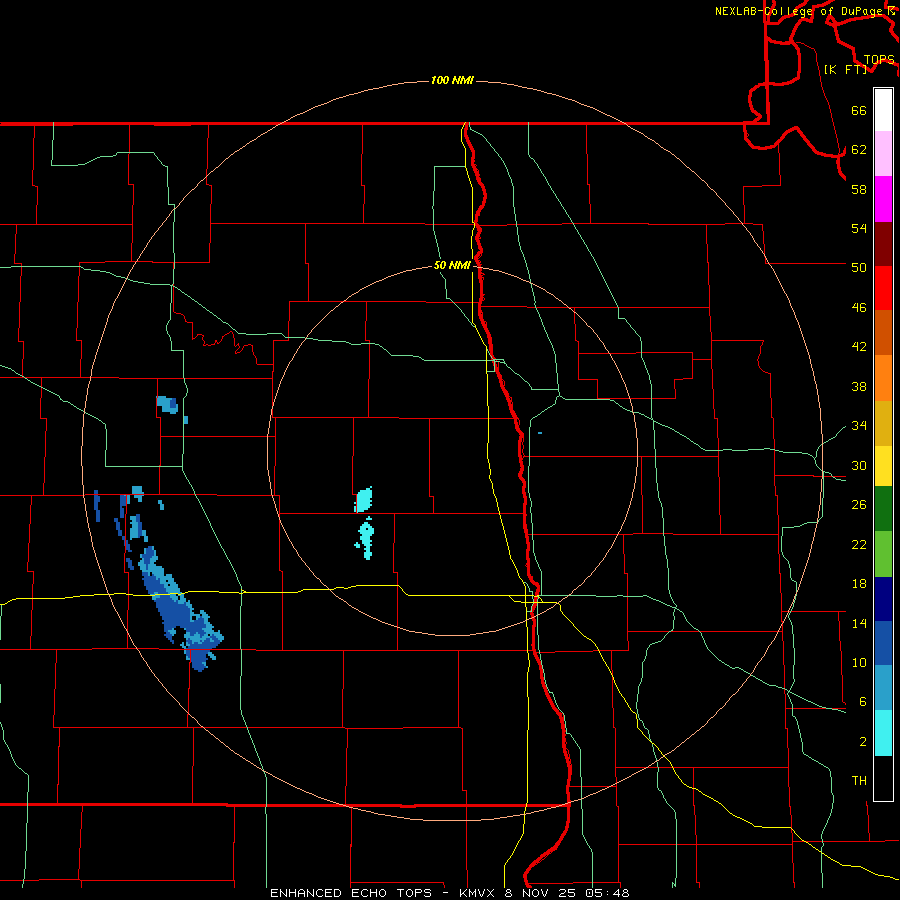Click the dark red (maroon) legend block
900x900 pixels.
click(x=883, y=243)
